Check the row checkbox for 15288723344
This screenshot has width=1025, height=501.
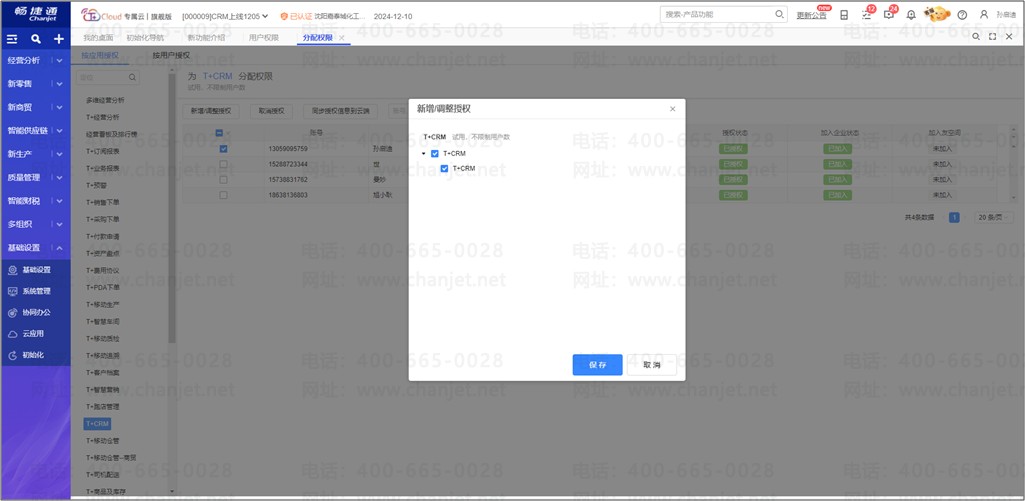coord(224,164)
